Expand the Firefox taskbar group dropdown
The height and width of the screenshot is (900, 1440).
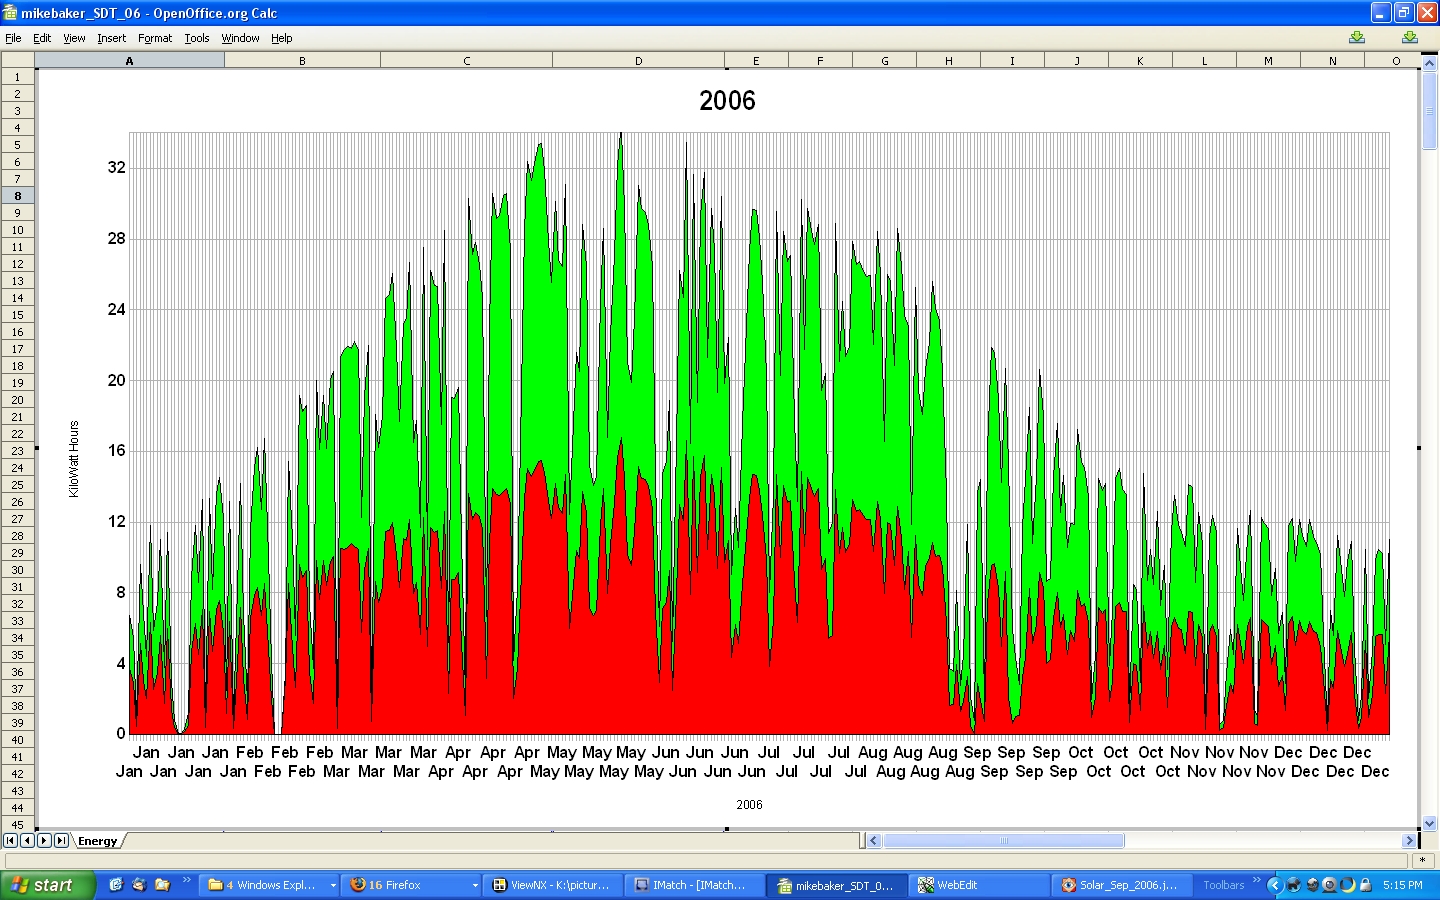pyautogui.click(x=475, y=885)
